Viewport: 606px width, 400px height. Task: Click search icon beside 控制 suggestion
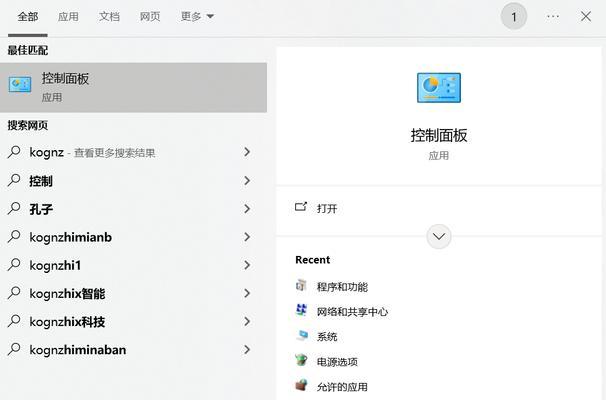click(14, 180)
